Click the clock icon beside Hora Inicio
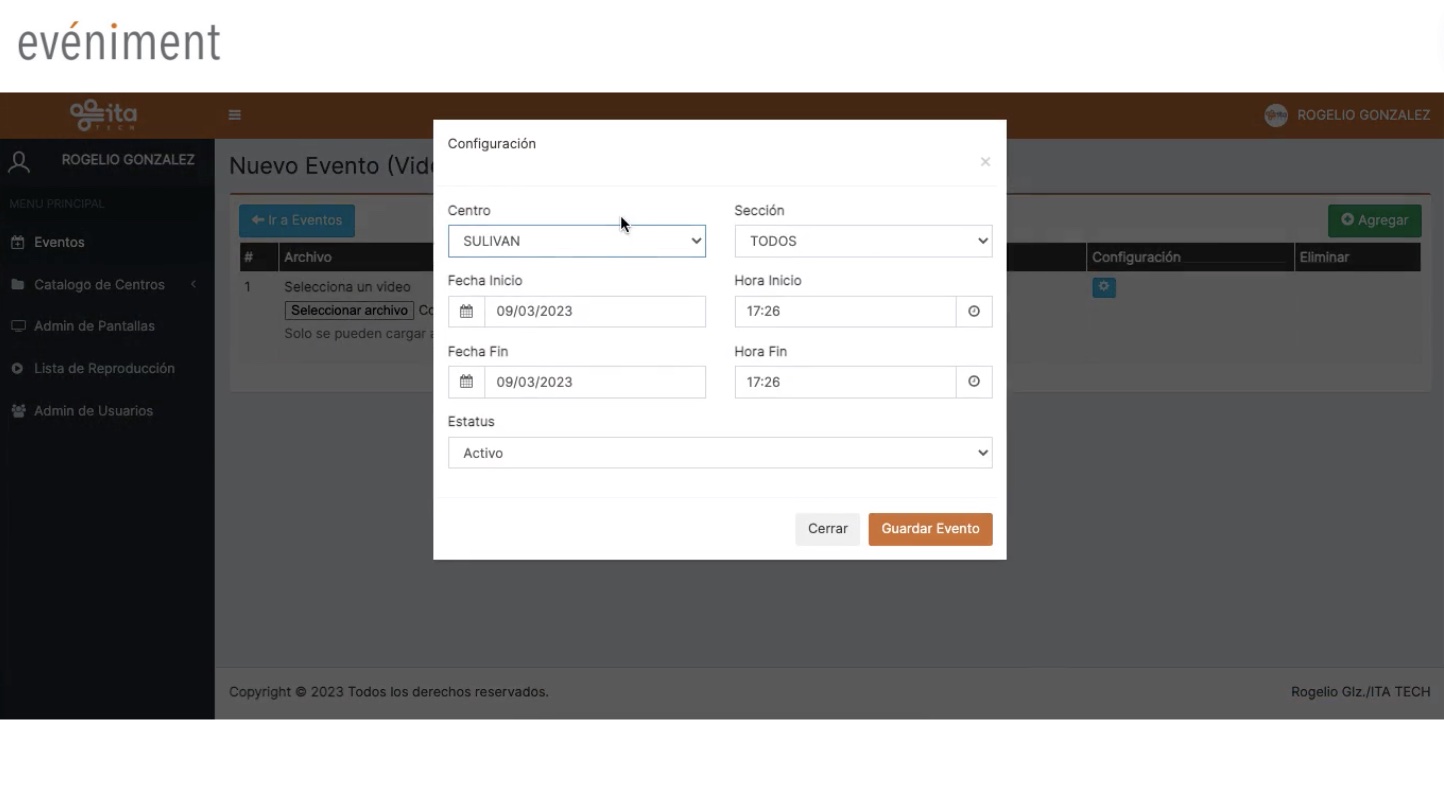Viewport: 1444px width, 810px height. coord(973,311)
